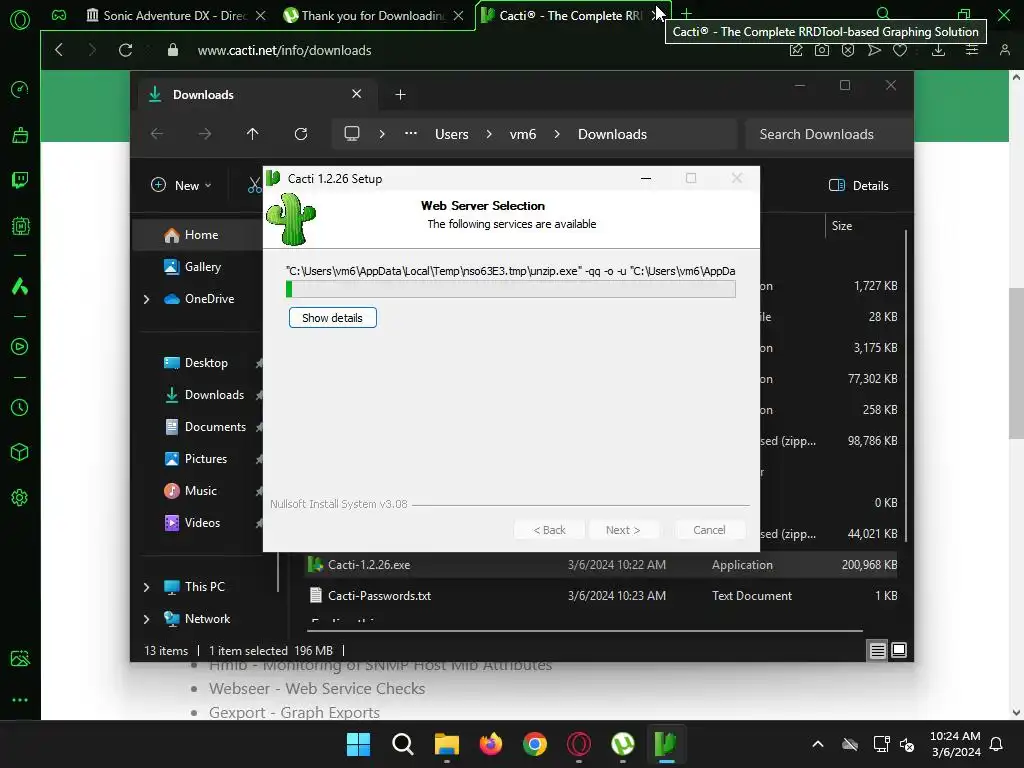Open the browser downloads icon in toolbar
1024x768 pixels.
click(938, 50)
